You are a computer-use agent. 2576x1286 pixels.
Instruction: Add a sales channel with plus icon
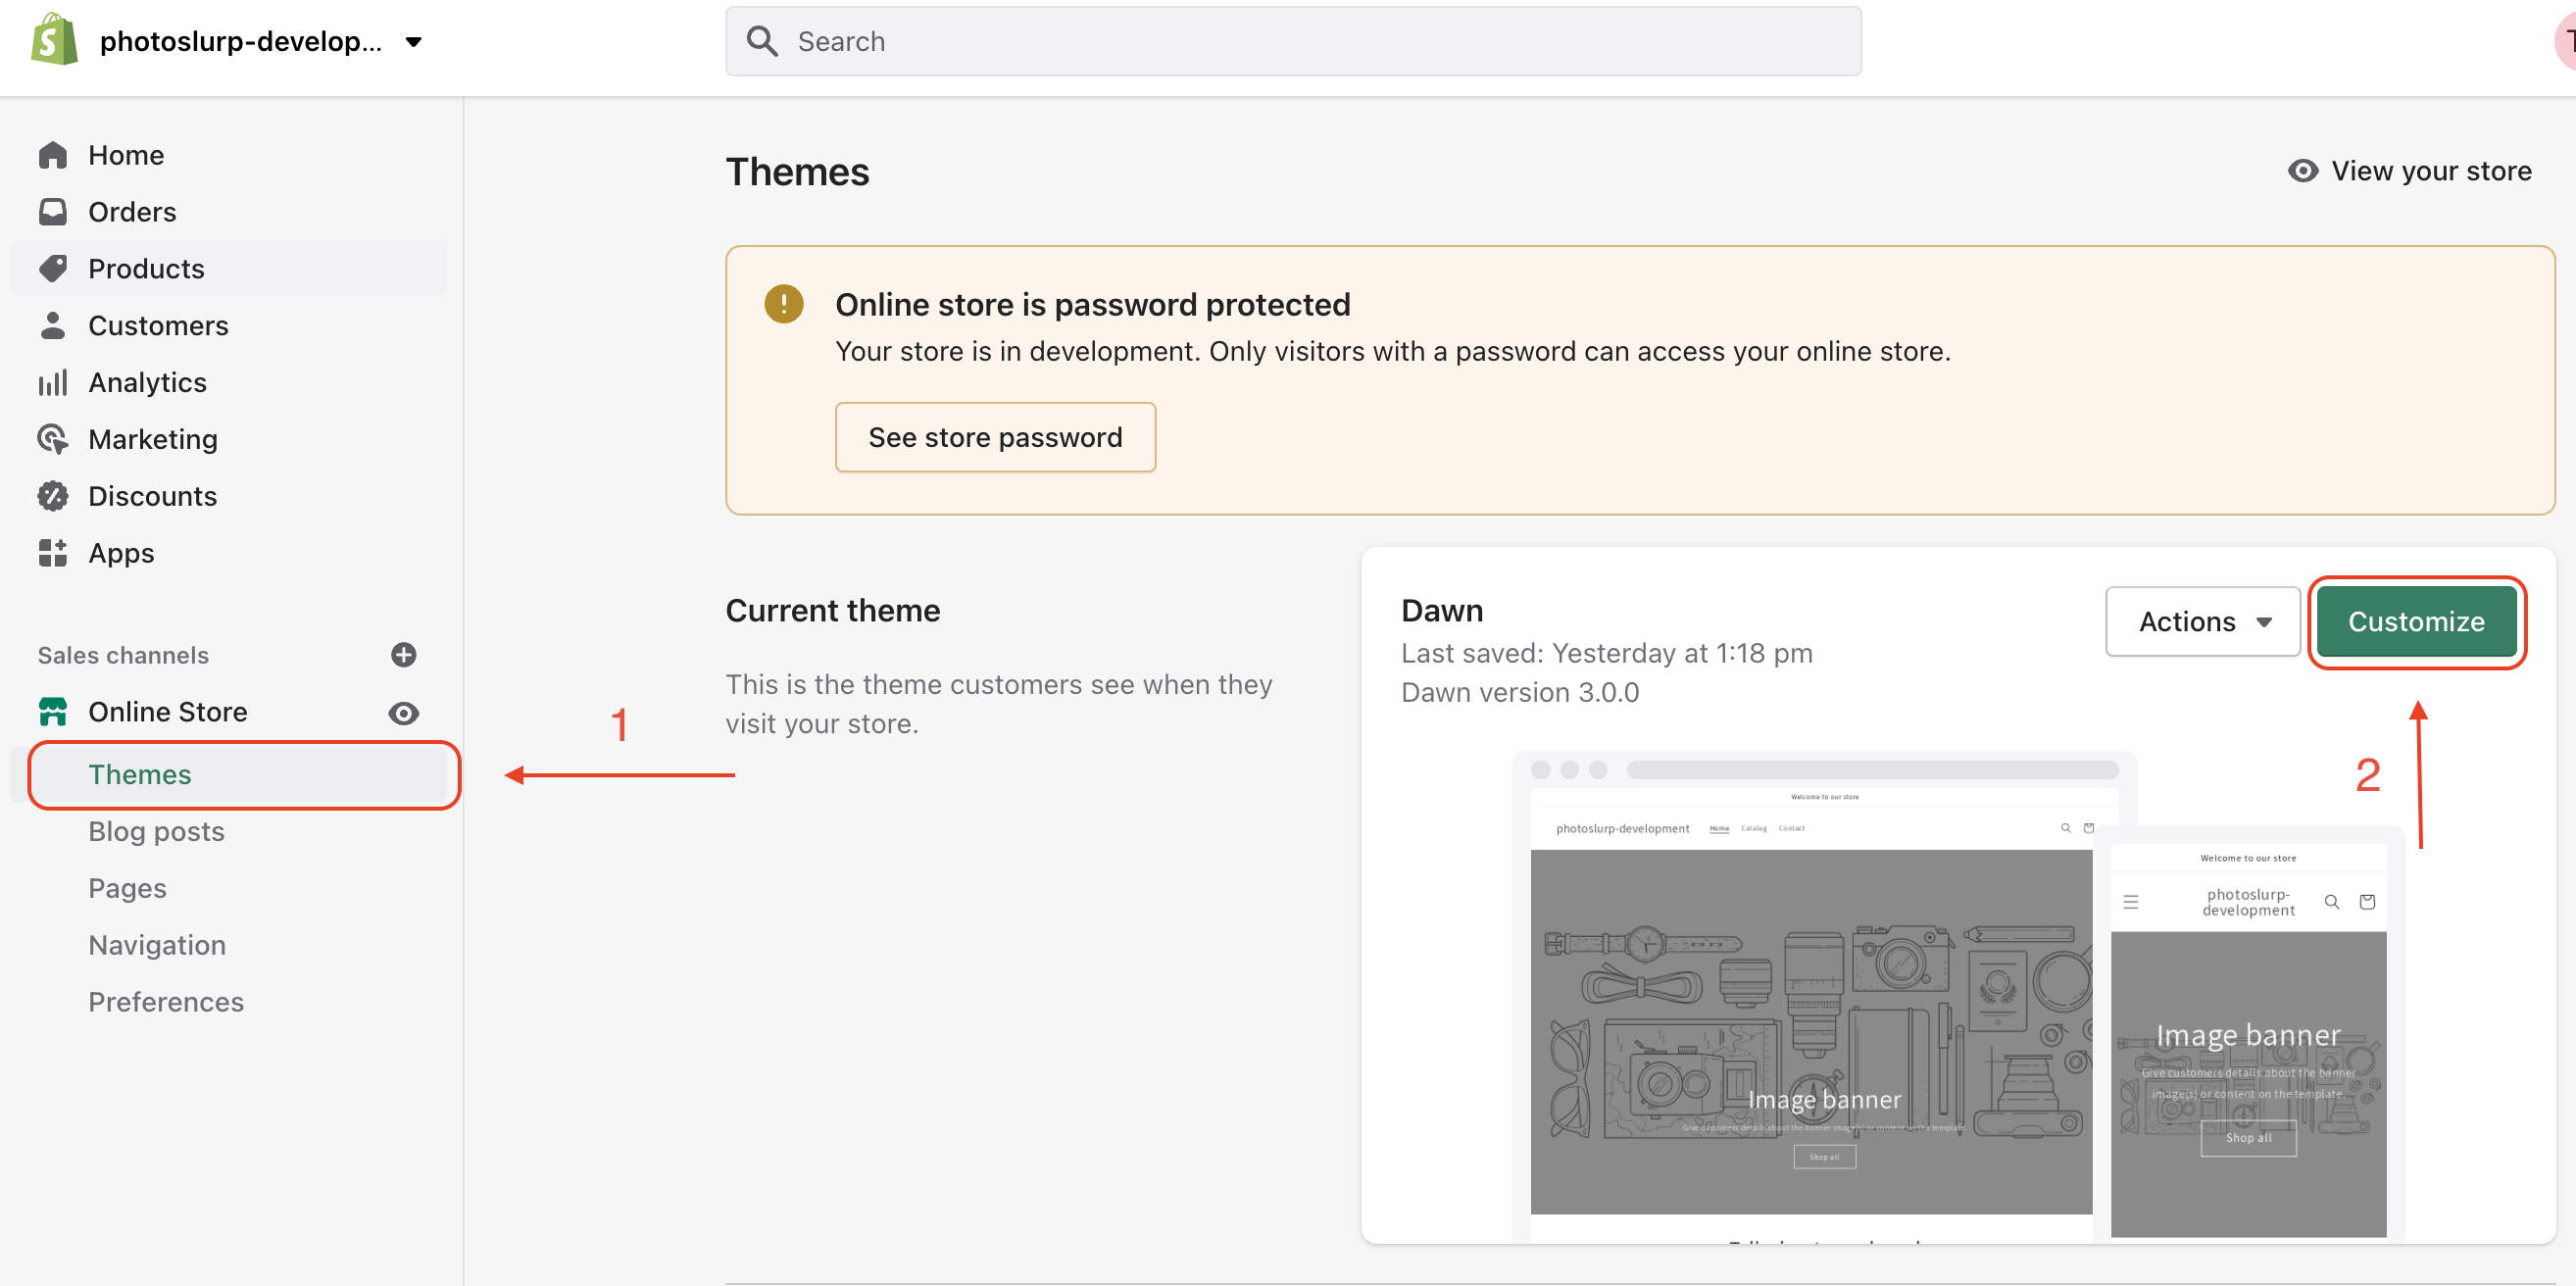click(403, 655)
